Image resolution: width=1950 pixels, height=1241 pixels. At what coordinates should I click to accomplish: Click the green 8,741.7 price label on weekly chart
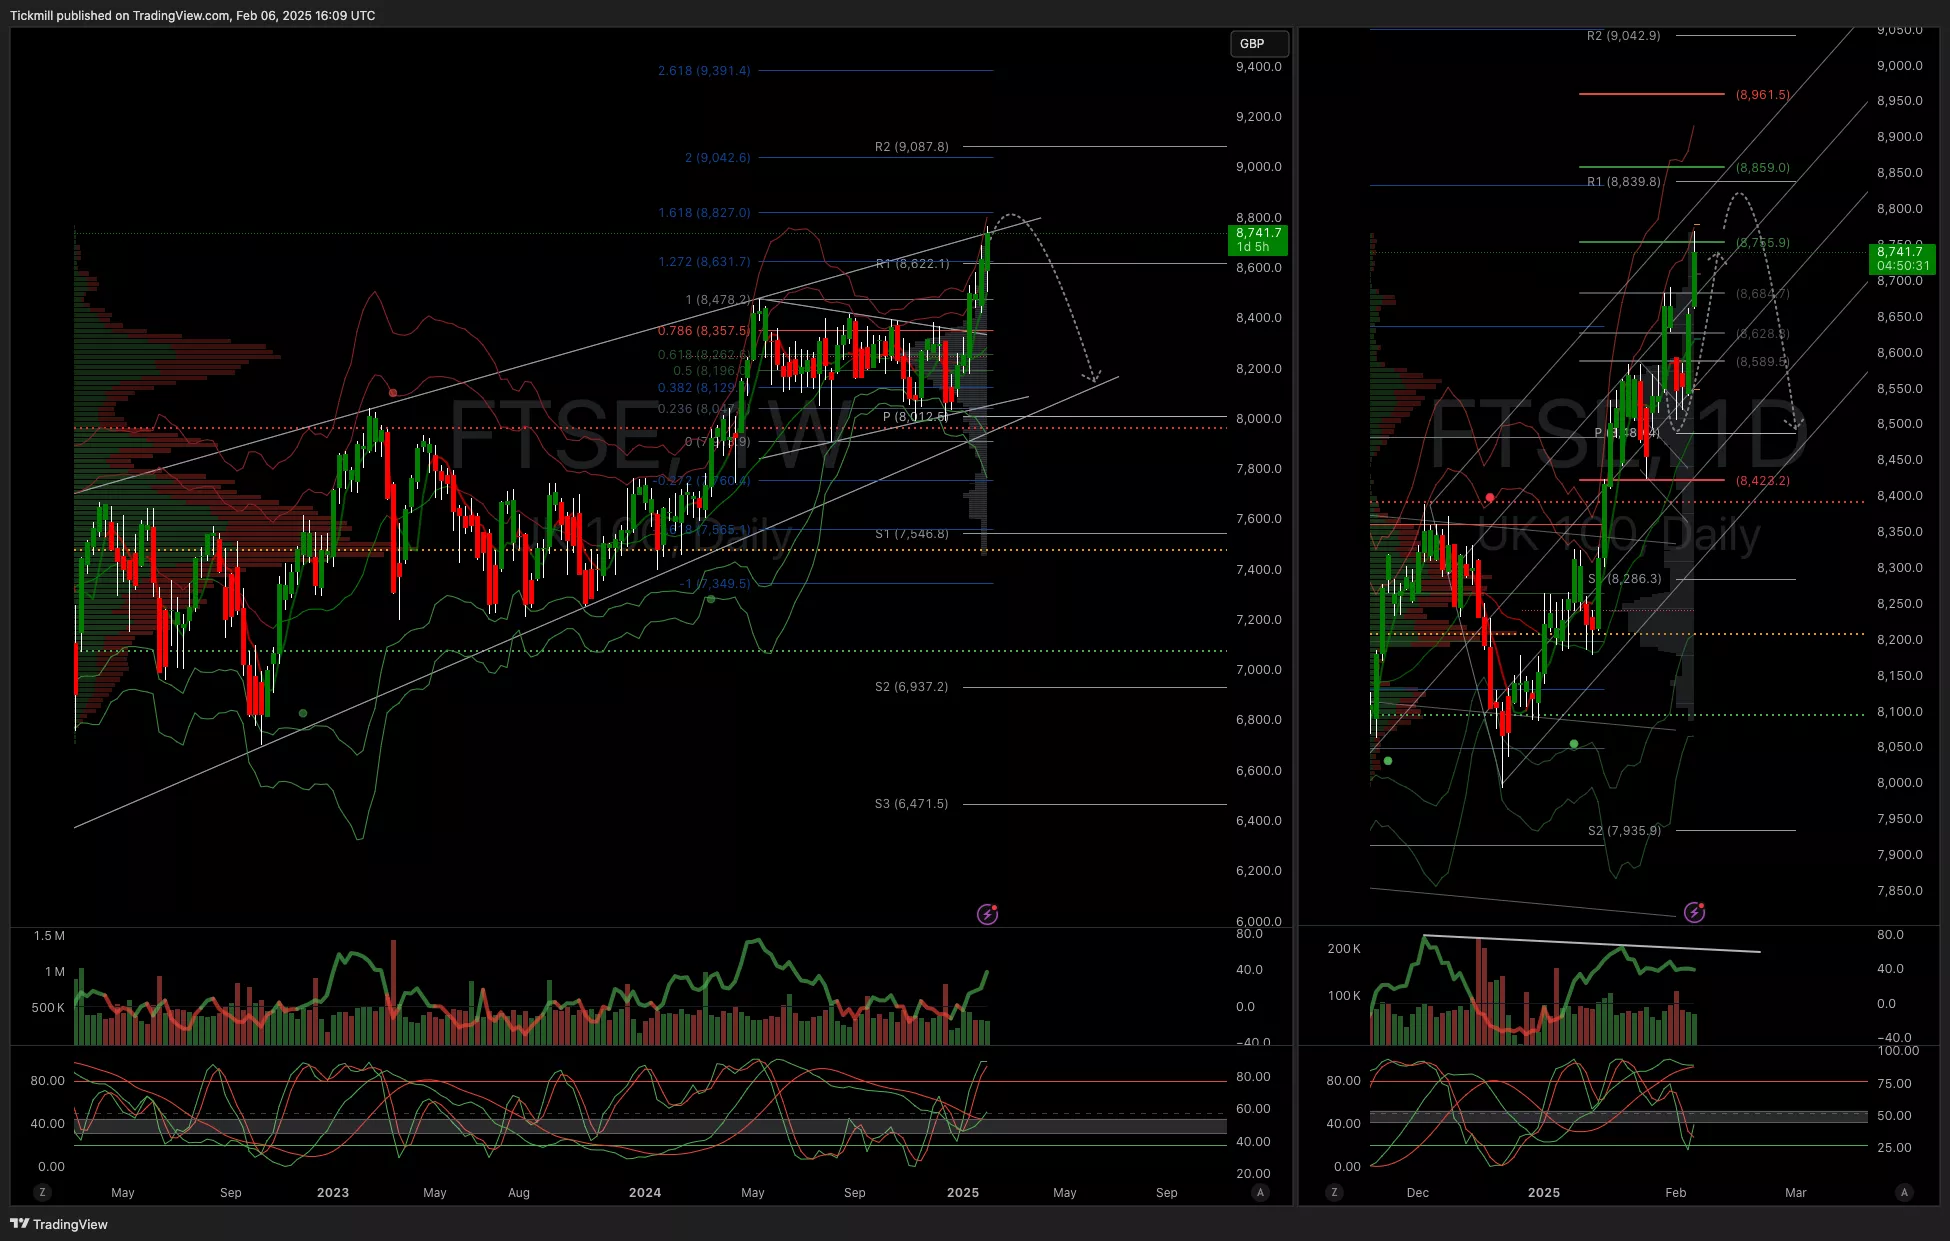tap(1257, 239)
